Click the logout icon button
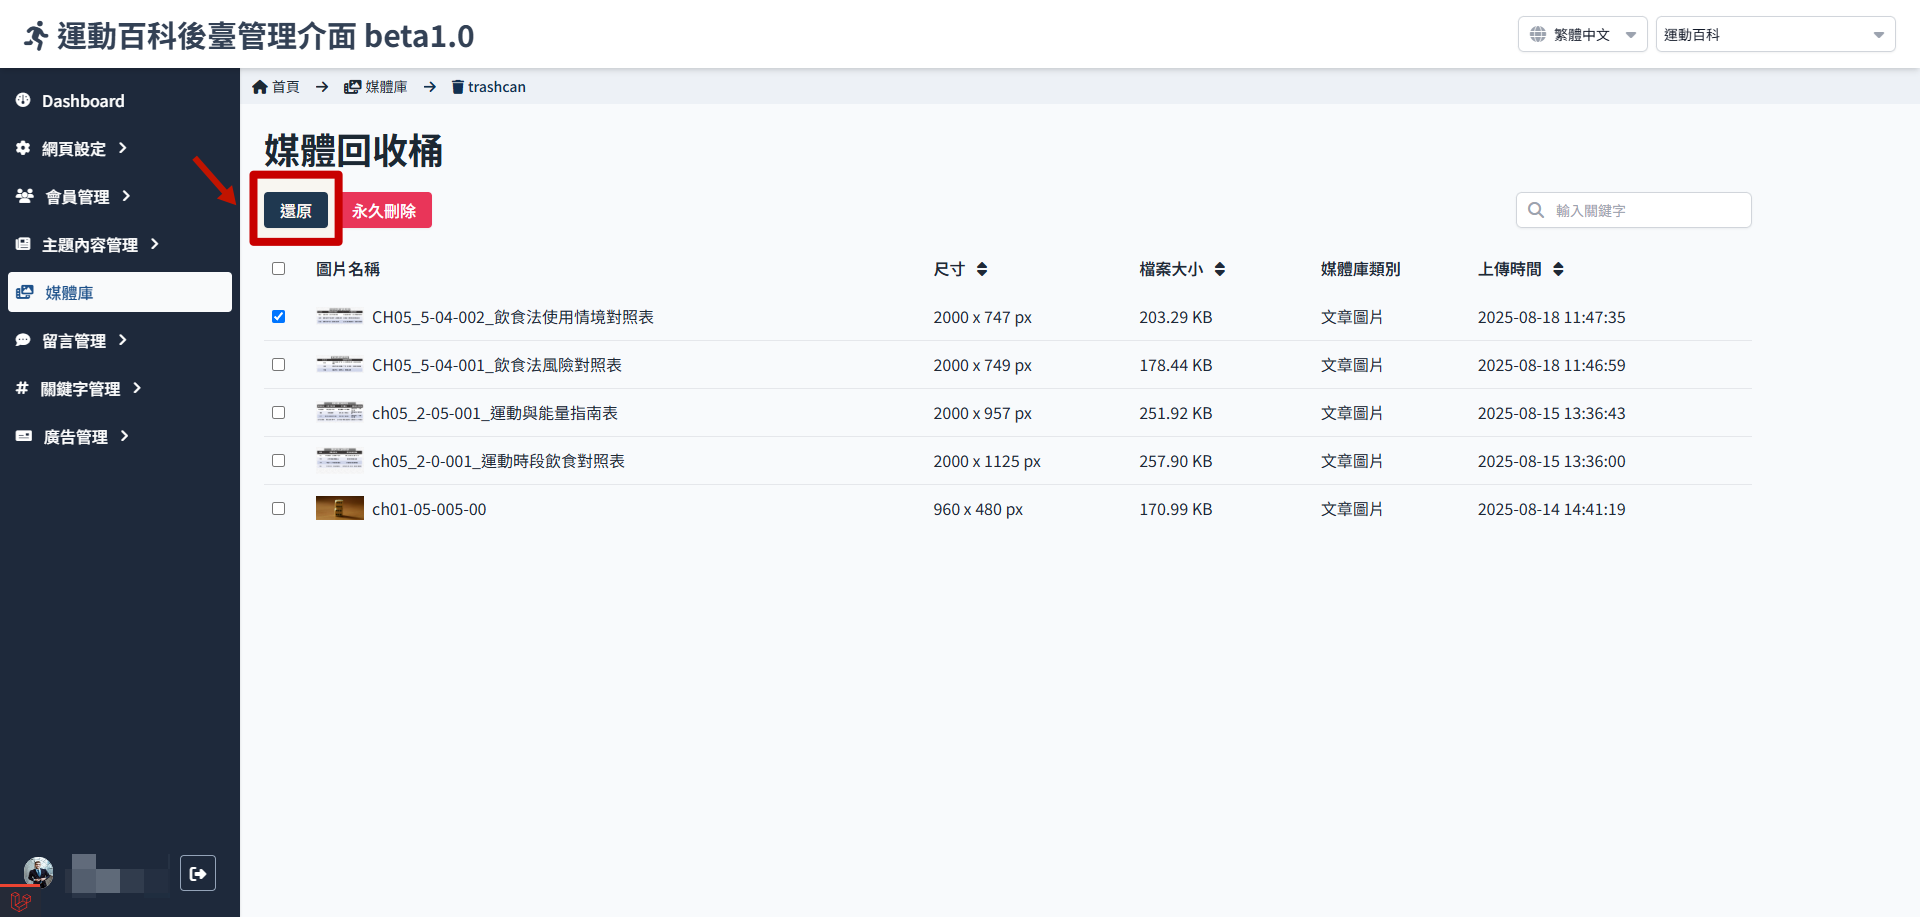The width and height of the screenshot is (1920, 917). pos(198,873)
